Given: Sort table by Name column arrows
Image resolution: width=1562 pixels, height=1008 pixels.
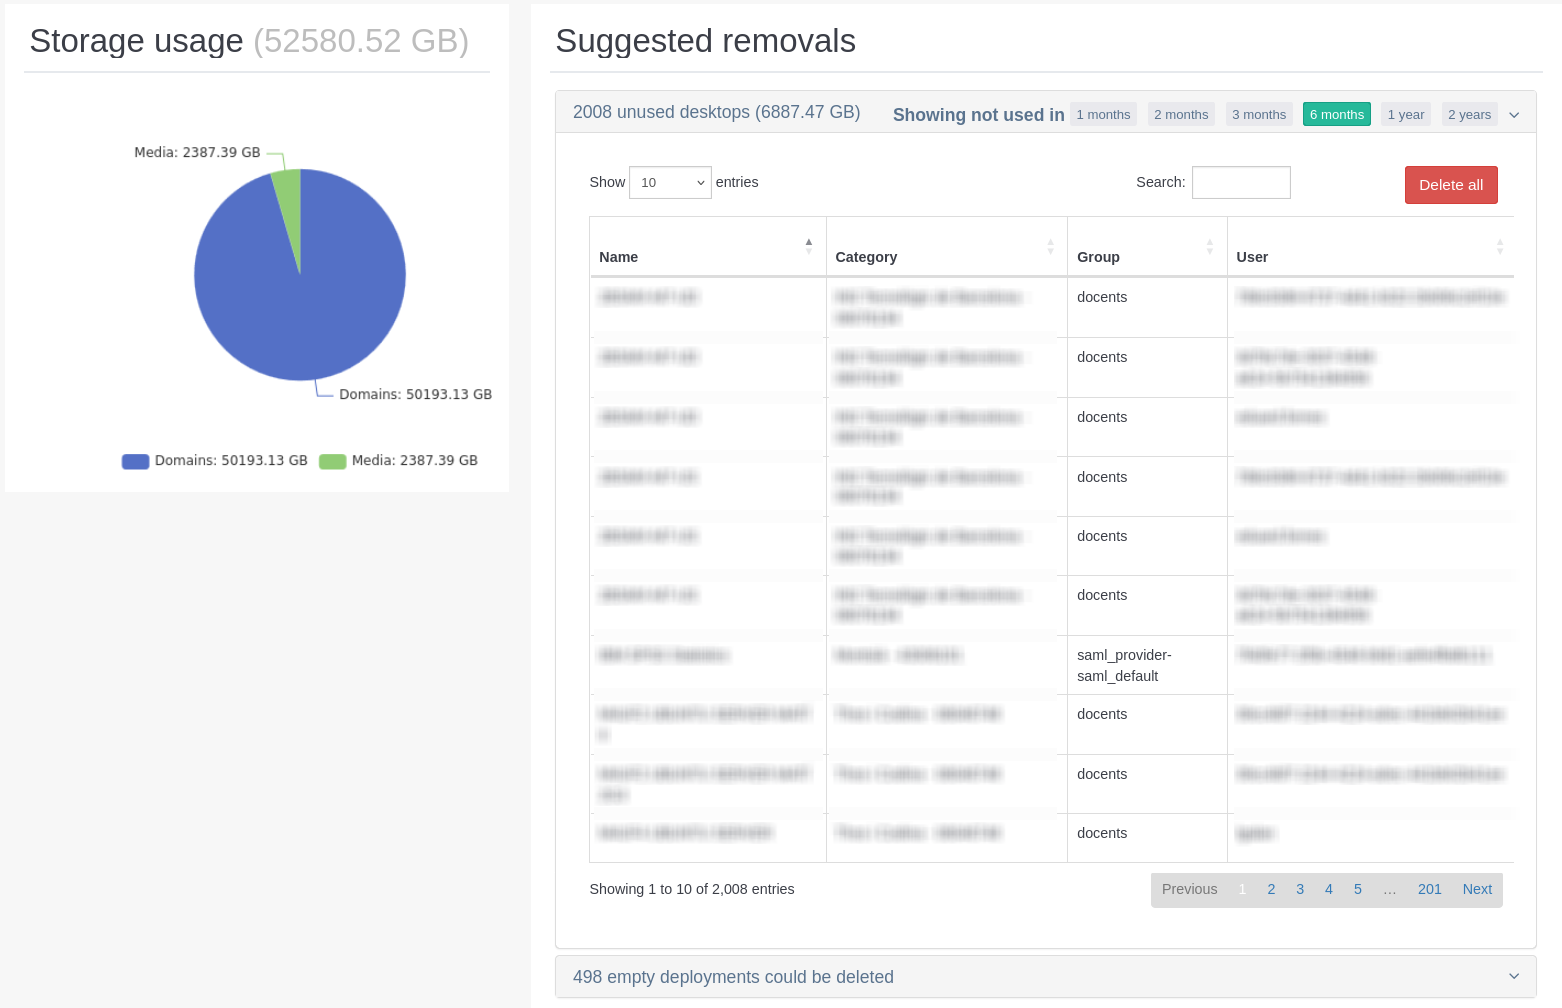Looking at the screenshot, I should (x=808, y=246).
